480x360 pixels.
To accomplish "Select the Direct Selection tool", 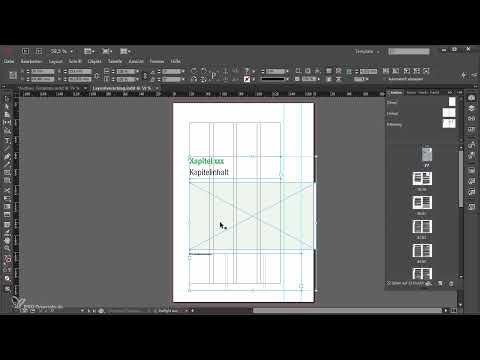I will [7, 107].
